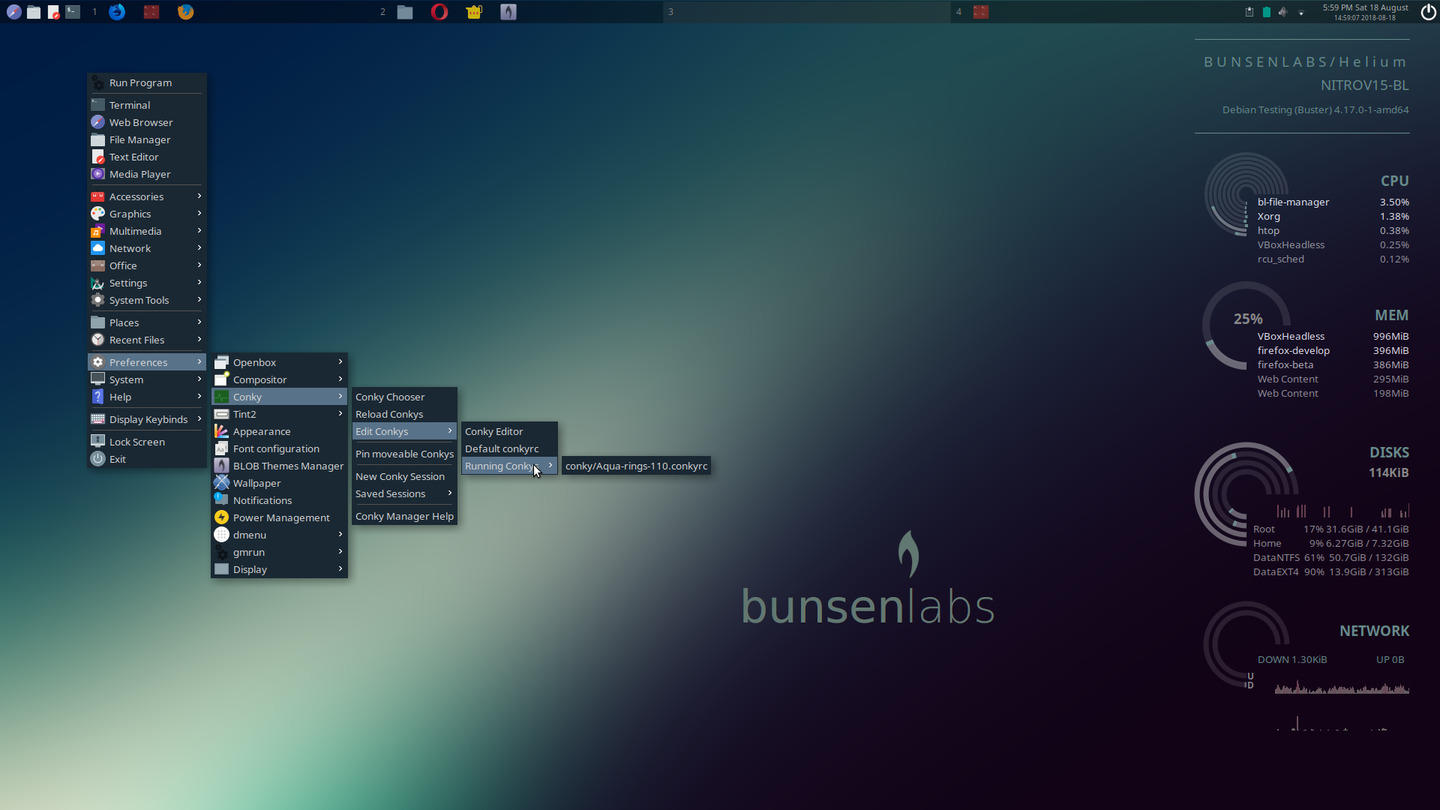The height and width of the screenshot is (810, 1440).
Task: Click the file manager launcher in the top panel
Action: (x=34, y=12)
